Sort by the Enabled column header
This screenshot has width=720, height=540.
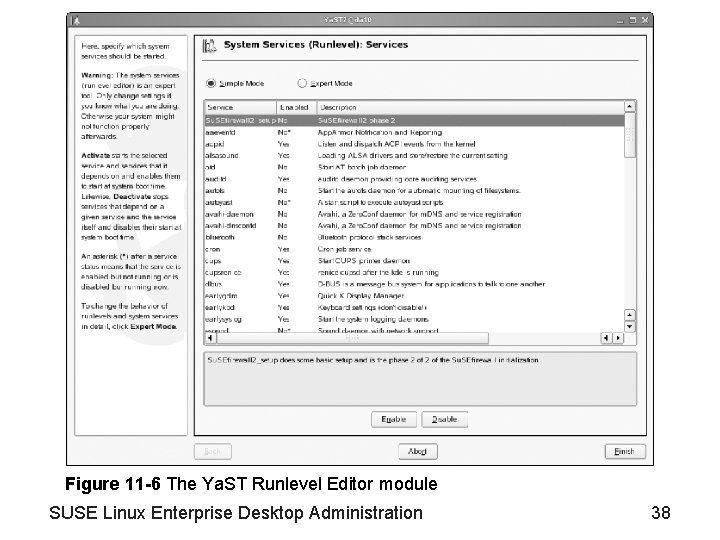click(296, 107)
